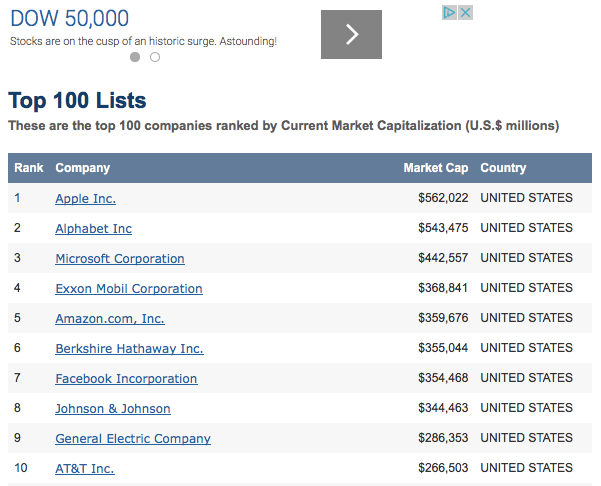Open the Exxon Mobil Corporation link
This screenshot has height=486, width=601.
click(x=129, y=288)
